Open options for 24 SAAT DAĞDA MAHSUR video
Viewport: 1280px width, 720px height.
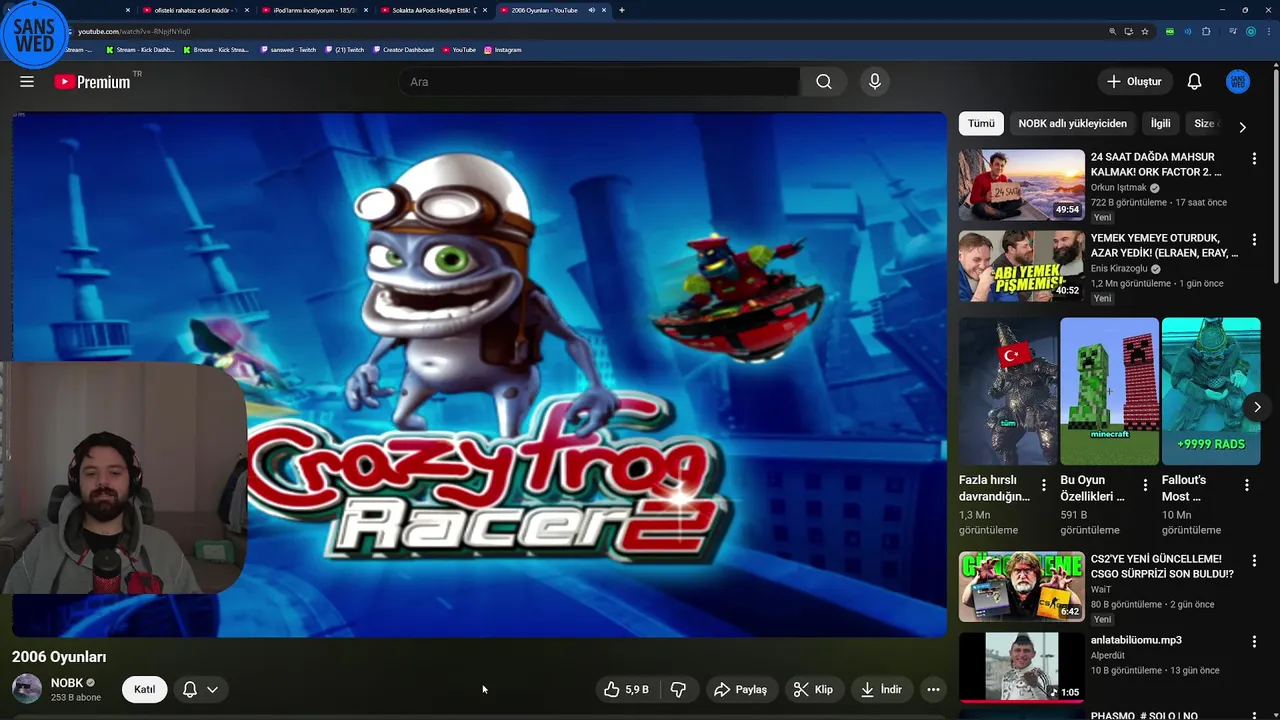click(1254, 158)
